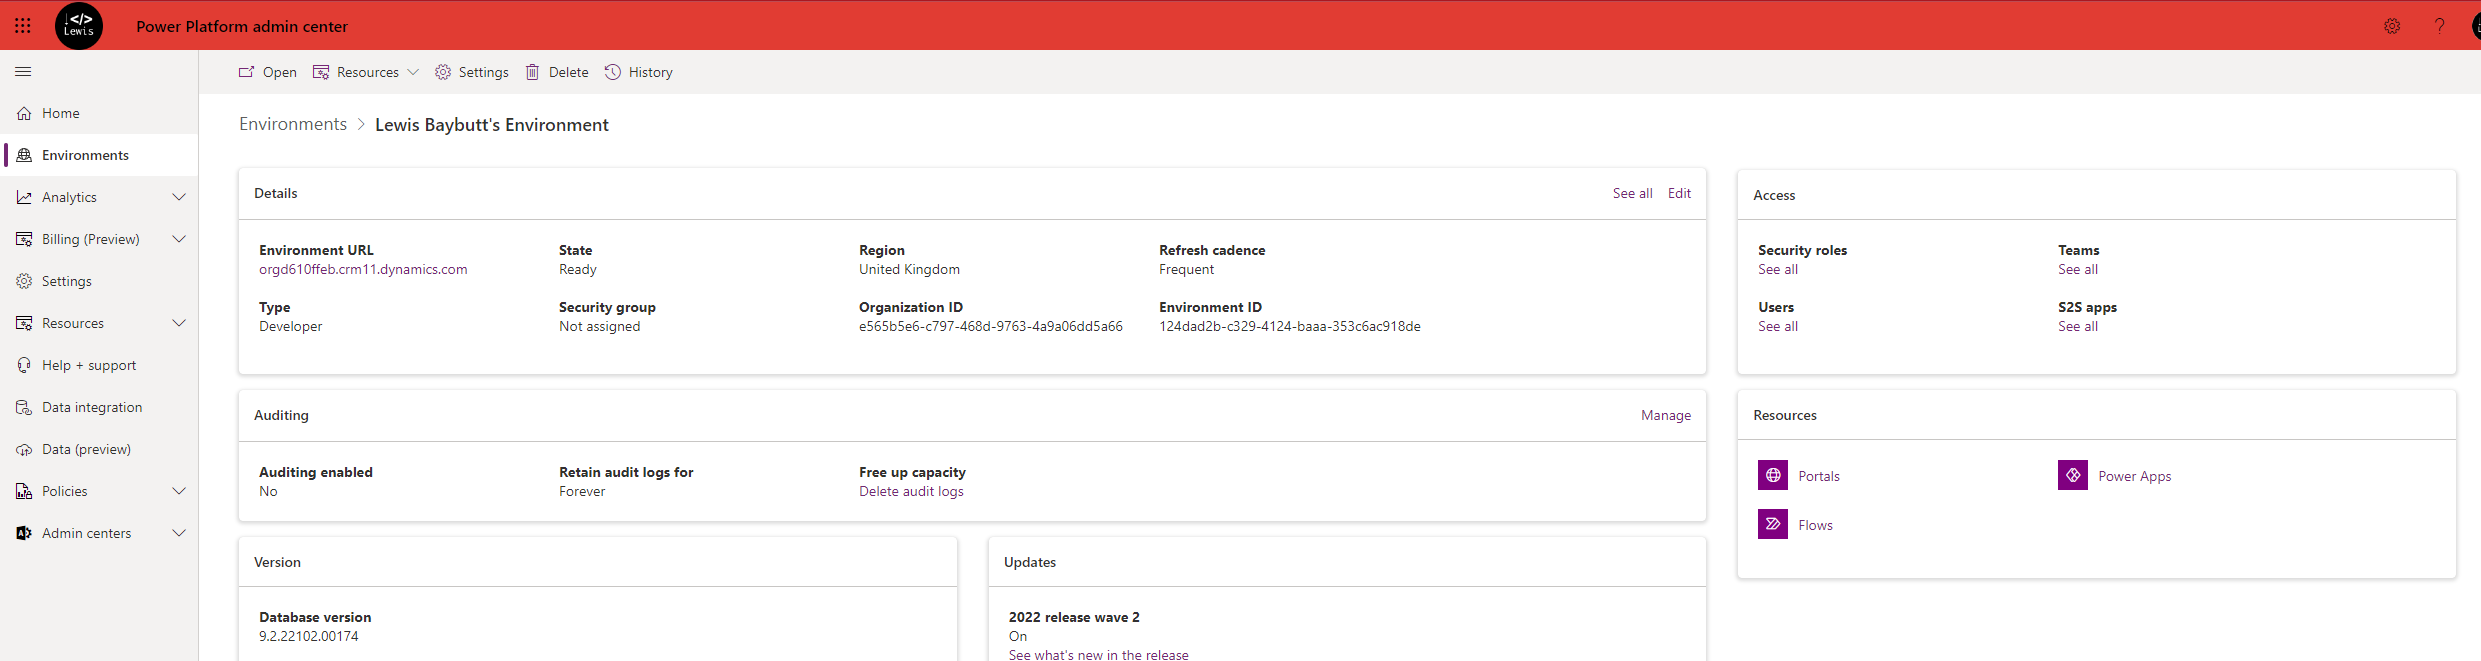Open Data integration in the sidebar

[99, 408]
